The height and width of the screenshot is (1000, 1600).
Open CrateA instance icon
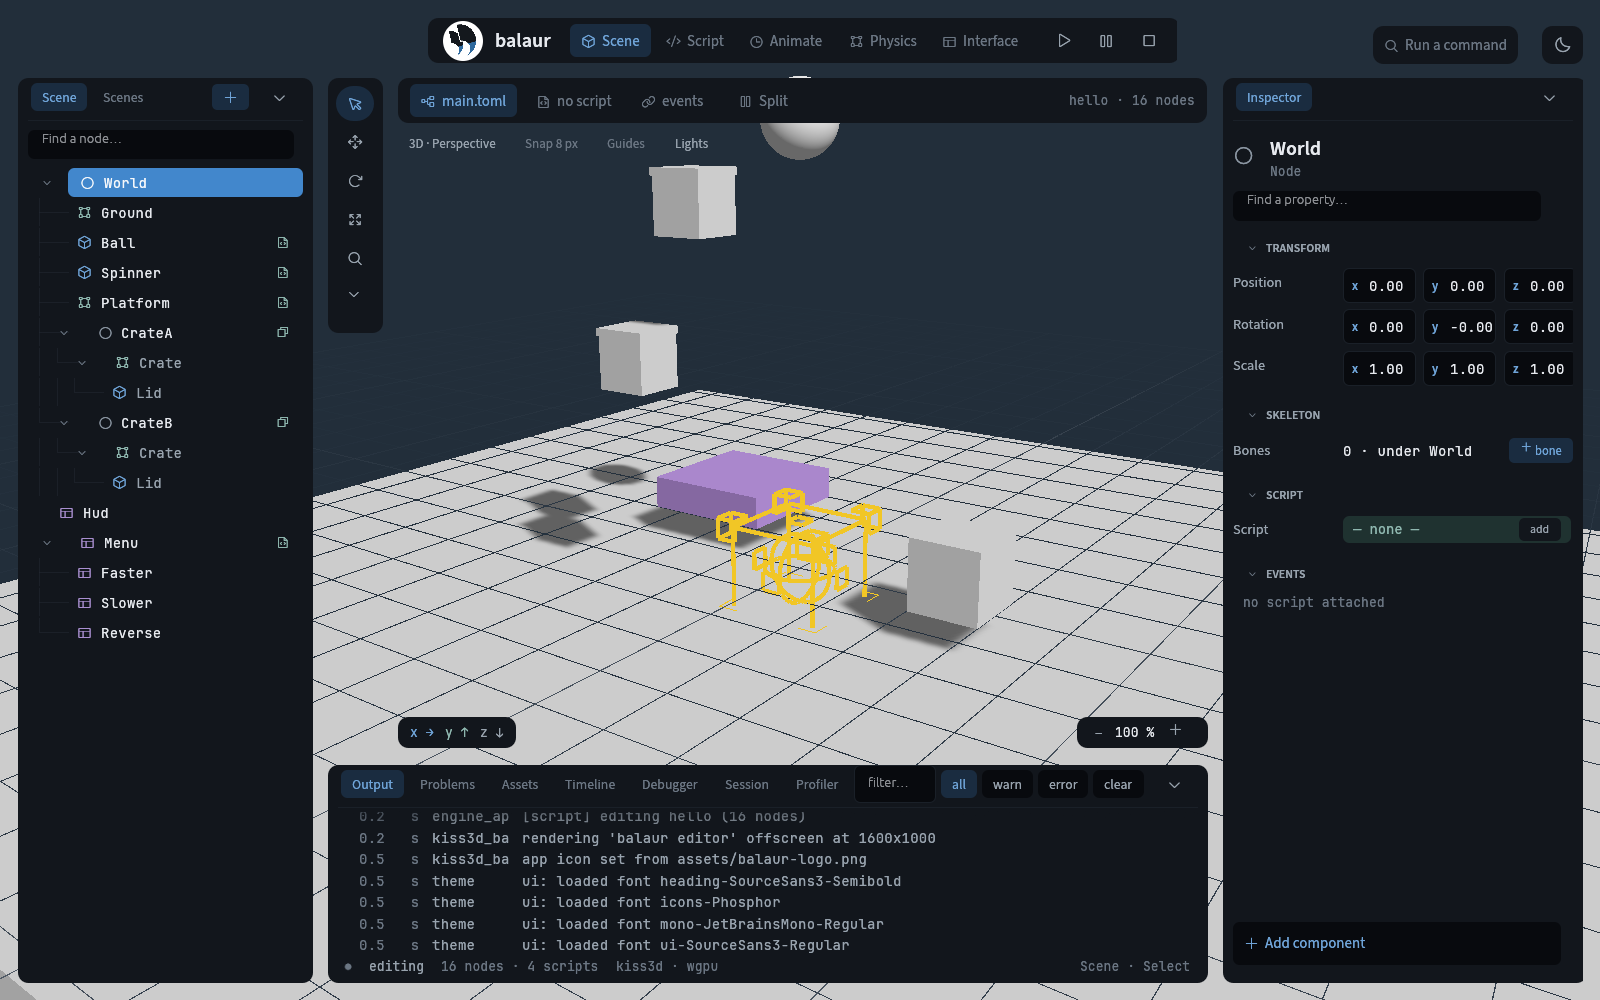(283, 333)
